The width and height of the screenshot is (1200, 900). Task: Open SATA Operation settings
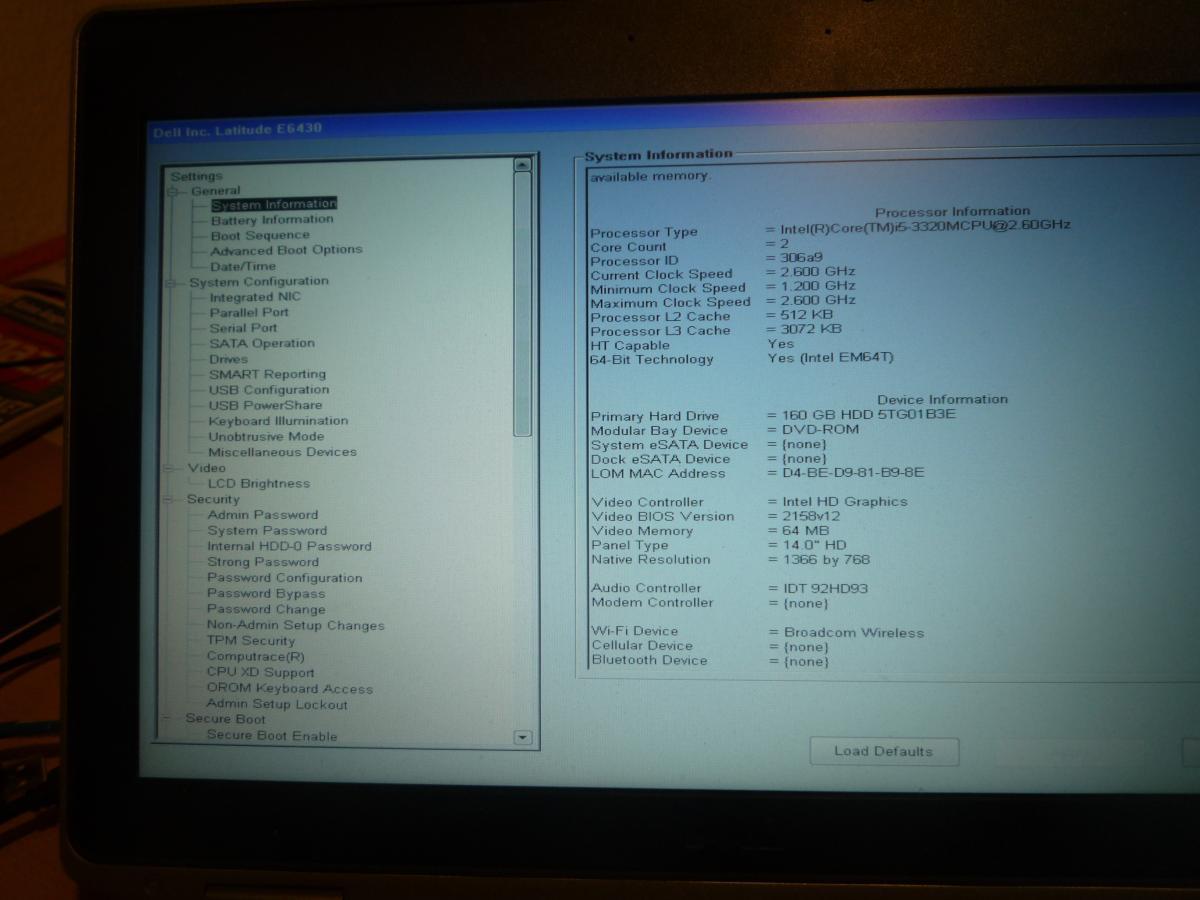point(262,343)
